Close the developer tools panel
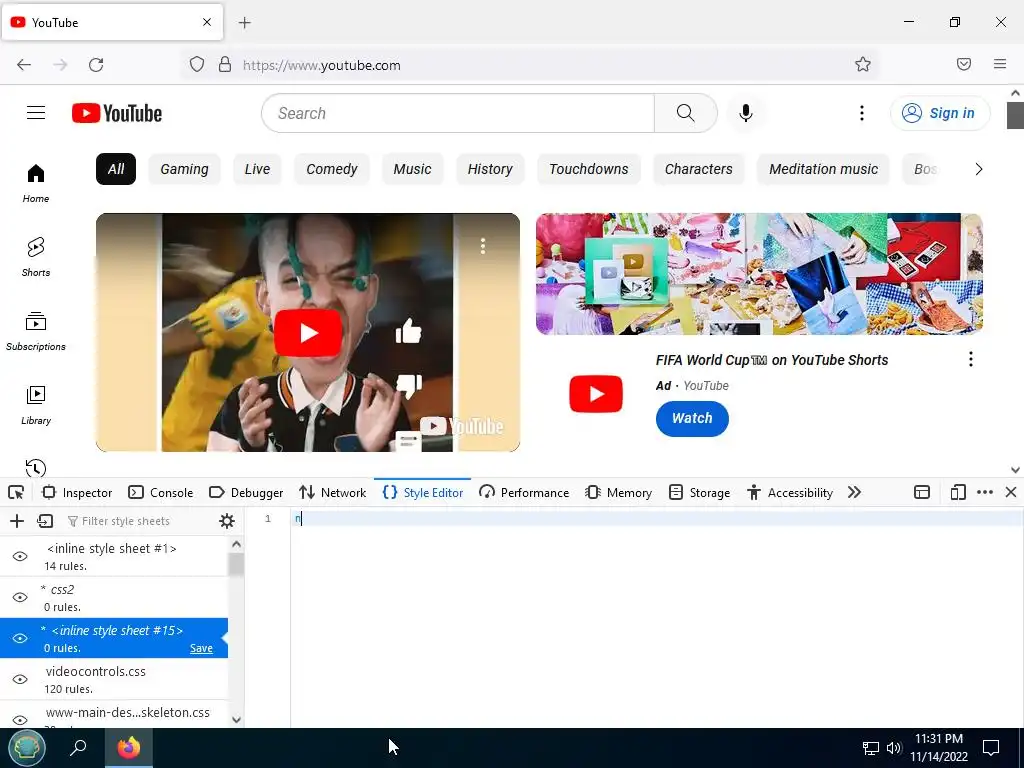This screenshot has height=768, width=1024. (1011, 492)
